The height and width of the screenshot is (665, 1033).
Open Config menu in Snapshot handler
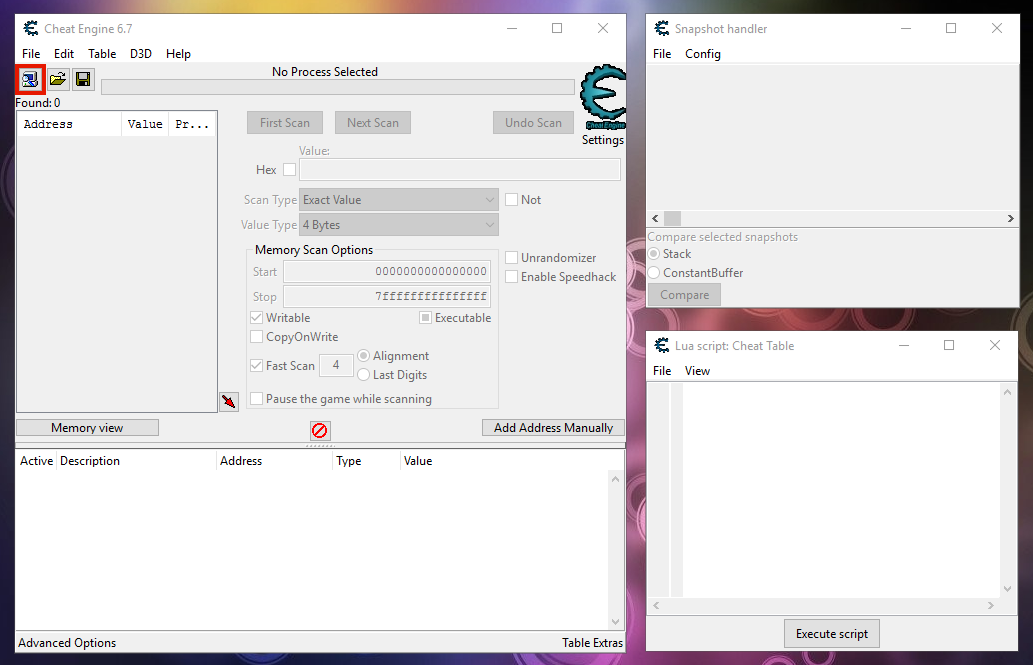[x=702, y=54]
